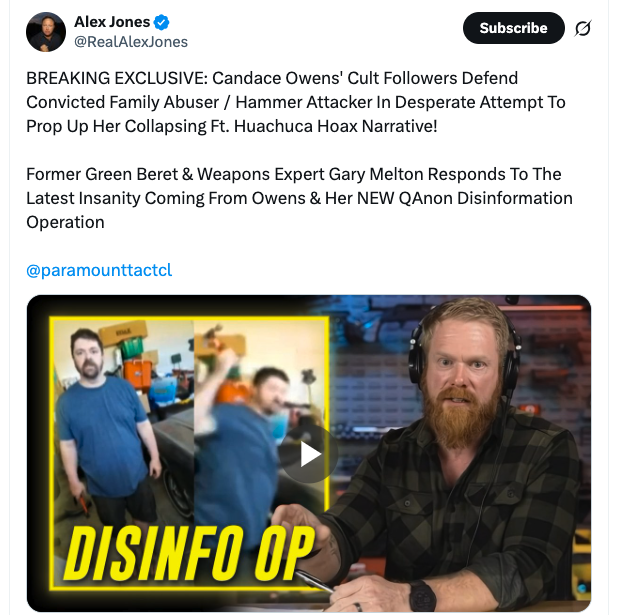Click the orange cooler in the inset photo
Image resolution: width=618 pixels, height=615 pixels.
coord(138,373)
